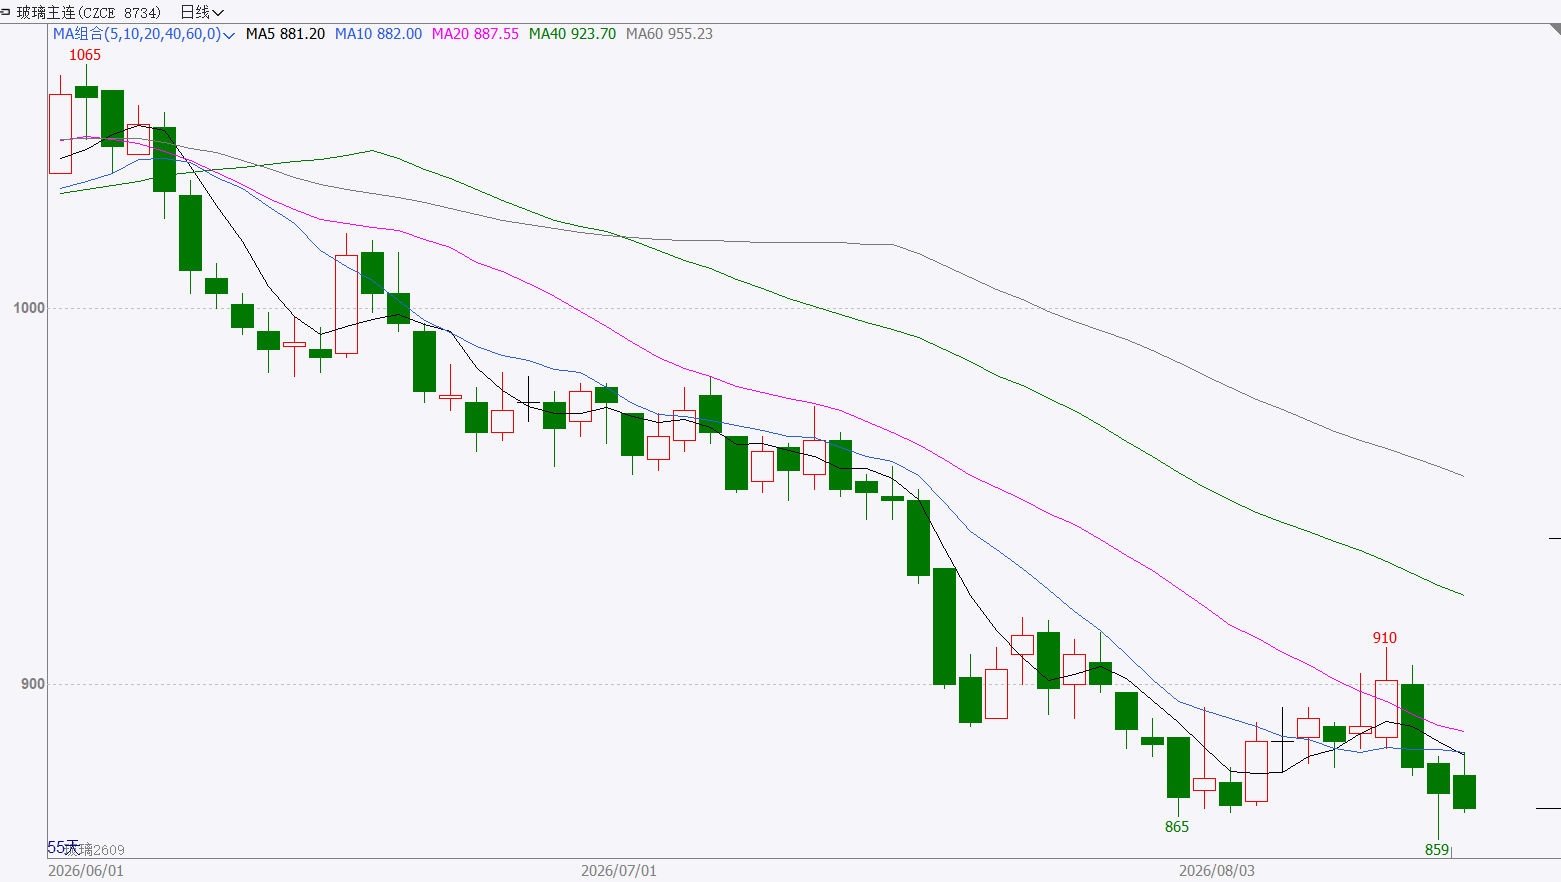The image size is (1561, 882).
Task: Open the MA组合(5,10,20,40,60,0) indicator dropdown
Action: [x=143, y=34]
